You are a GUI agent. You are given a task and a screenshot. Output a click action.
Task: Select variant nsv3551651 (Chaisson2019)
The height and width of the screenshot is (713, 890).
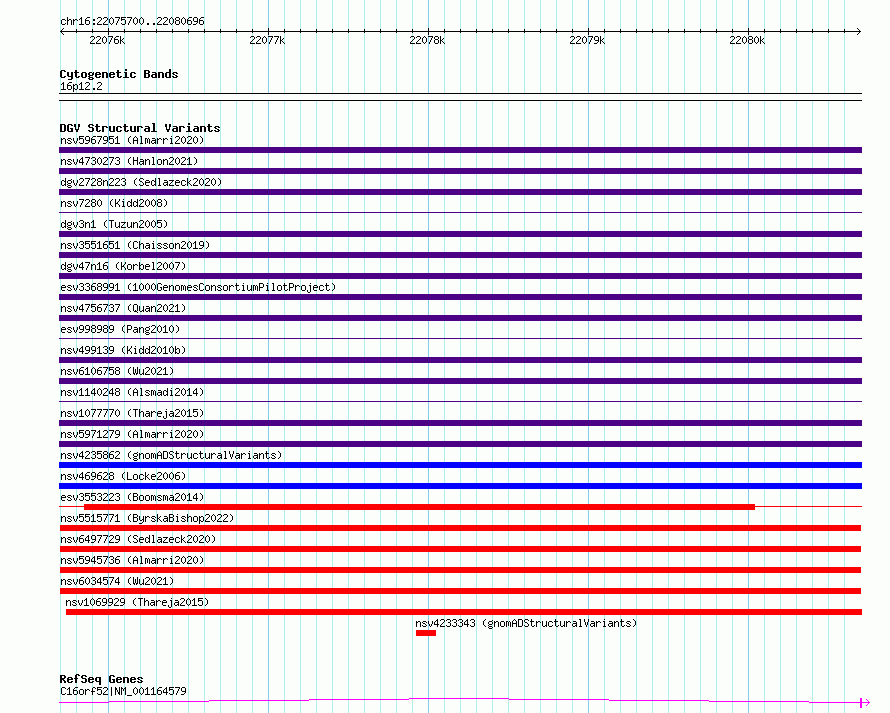[x=135, y=245]
